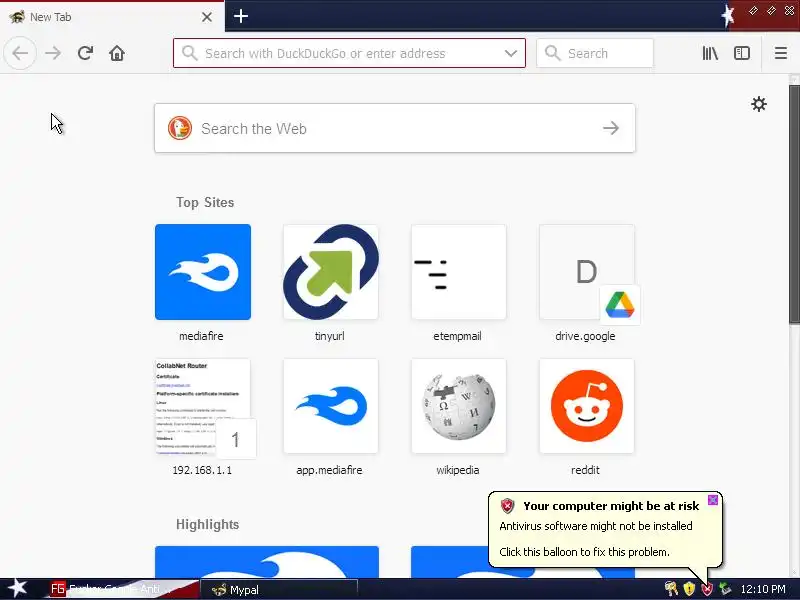Open the mediafire top site tile
Viewport: 800px width, 600px height.
coord(203,272)
